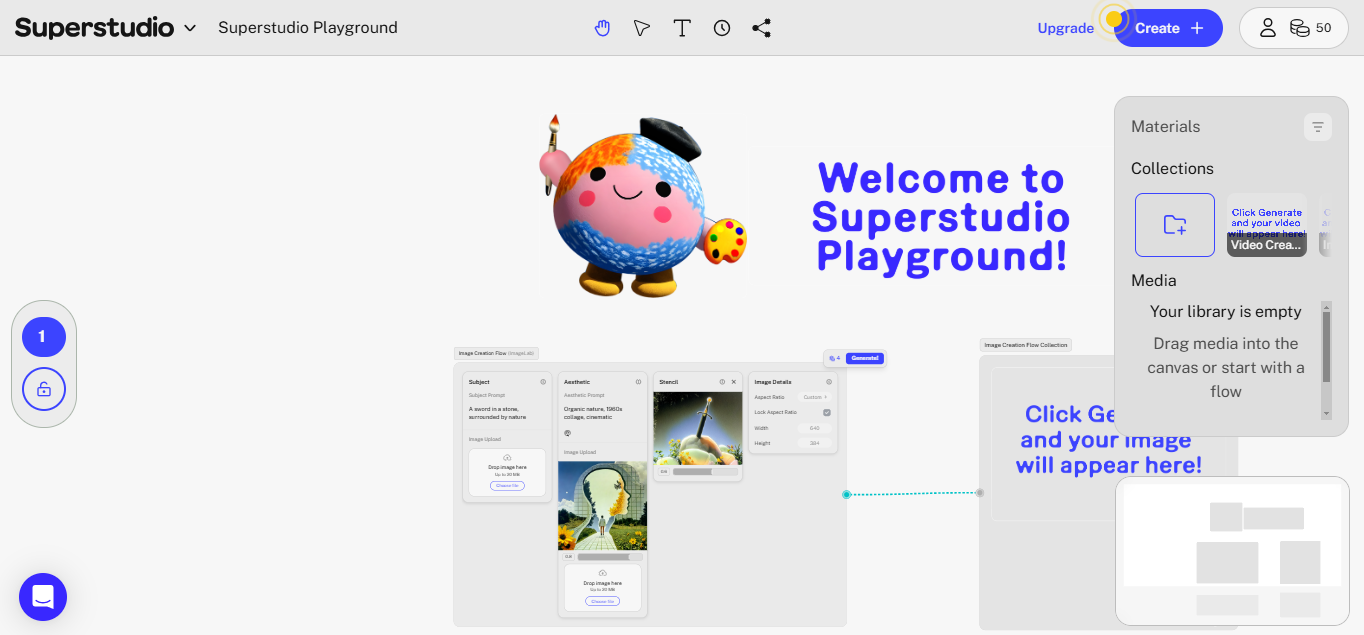Open the Aspect Ratio Custom dropdown
Screen dimensions: 1364x635
click(x=814, y=397)
